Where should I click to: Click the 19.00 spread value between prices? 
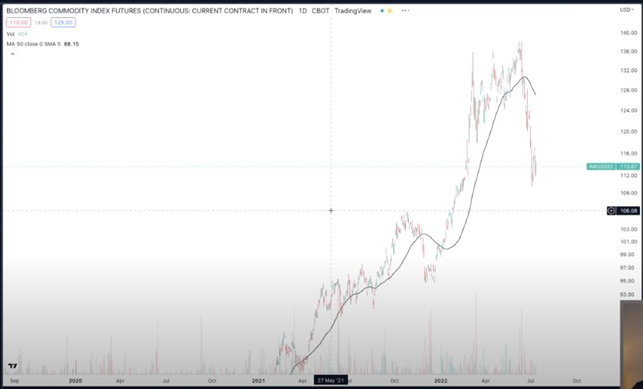[x=41, y=23]
